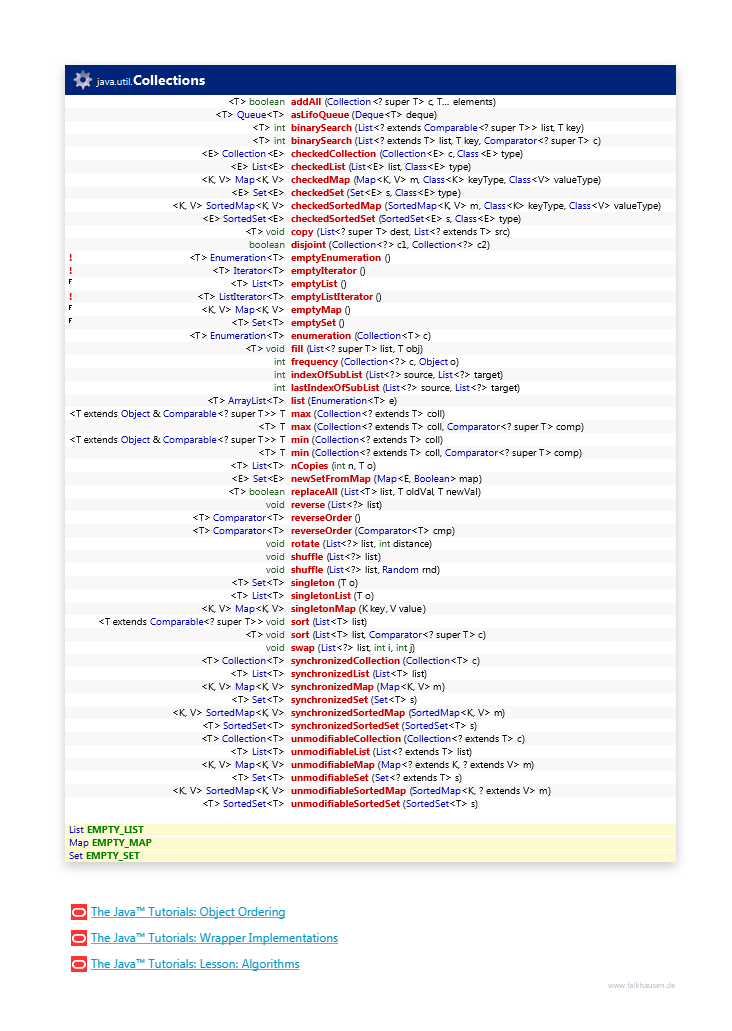The width and height of the screenshot is (732, 1031).
Task: Click the unmodifiableSet method name
Action: point(329,779)
